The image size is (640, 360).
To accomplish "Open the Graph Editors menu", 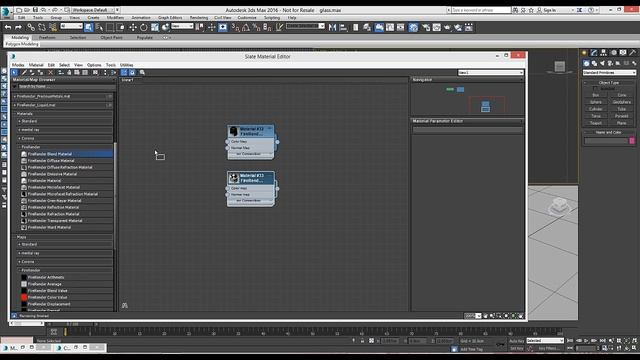I will pyautogui.click(x=170, y=18).
